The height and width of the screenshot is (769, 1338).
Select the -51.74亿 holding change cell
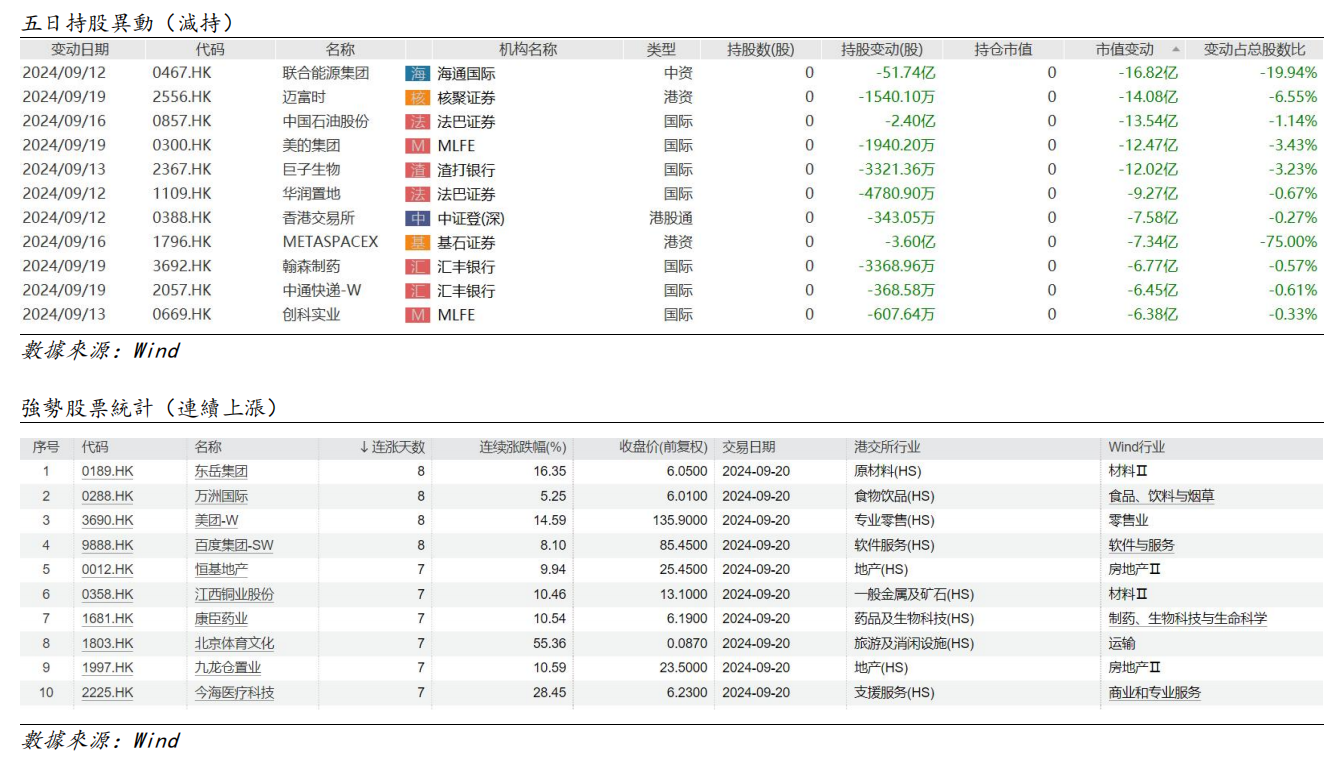[905, 73]
